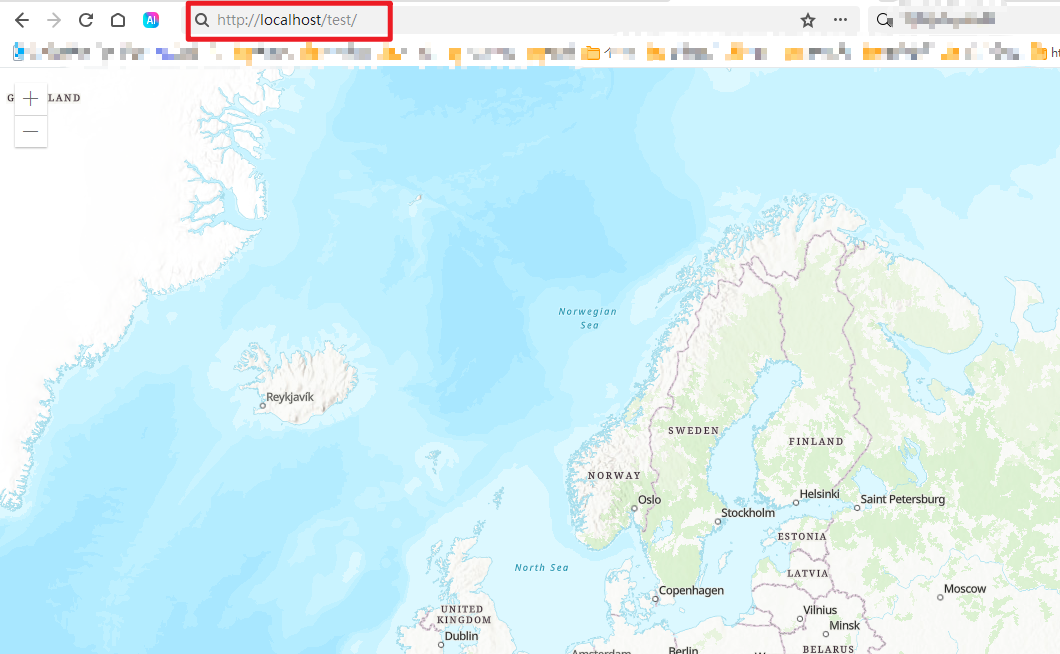Click the Berlin city label
This screenshot has height=654, width=1060.
coord(683,649)
